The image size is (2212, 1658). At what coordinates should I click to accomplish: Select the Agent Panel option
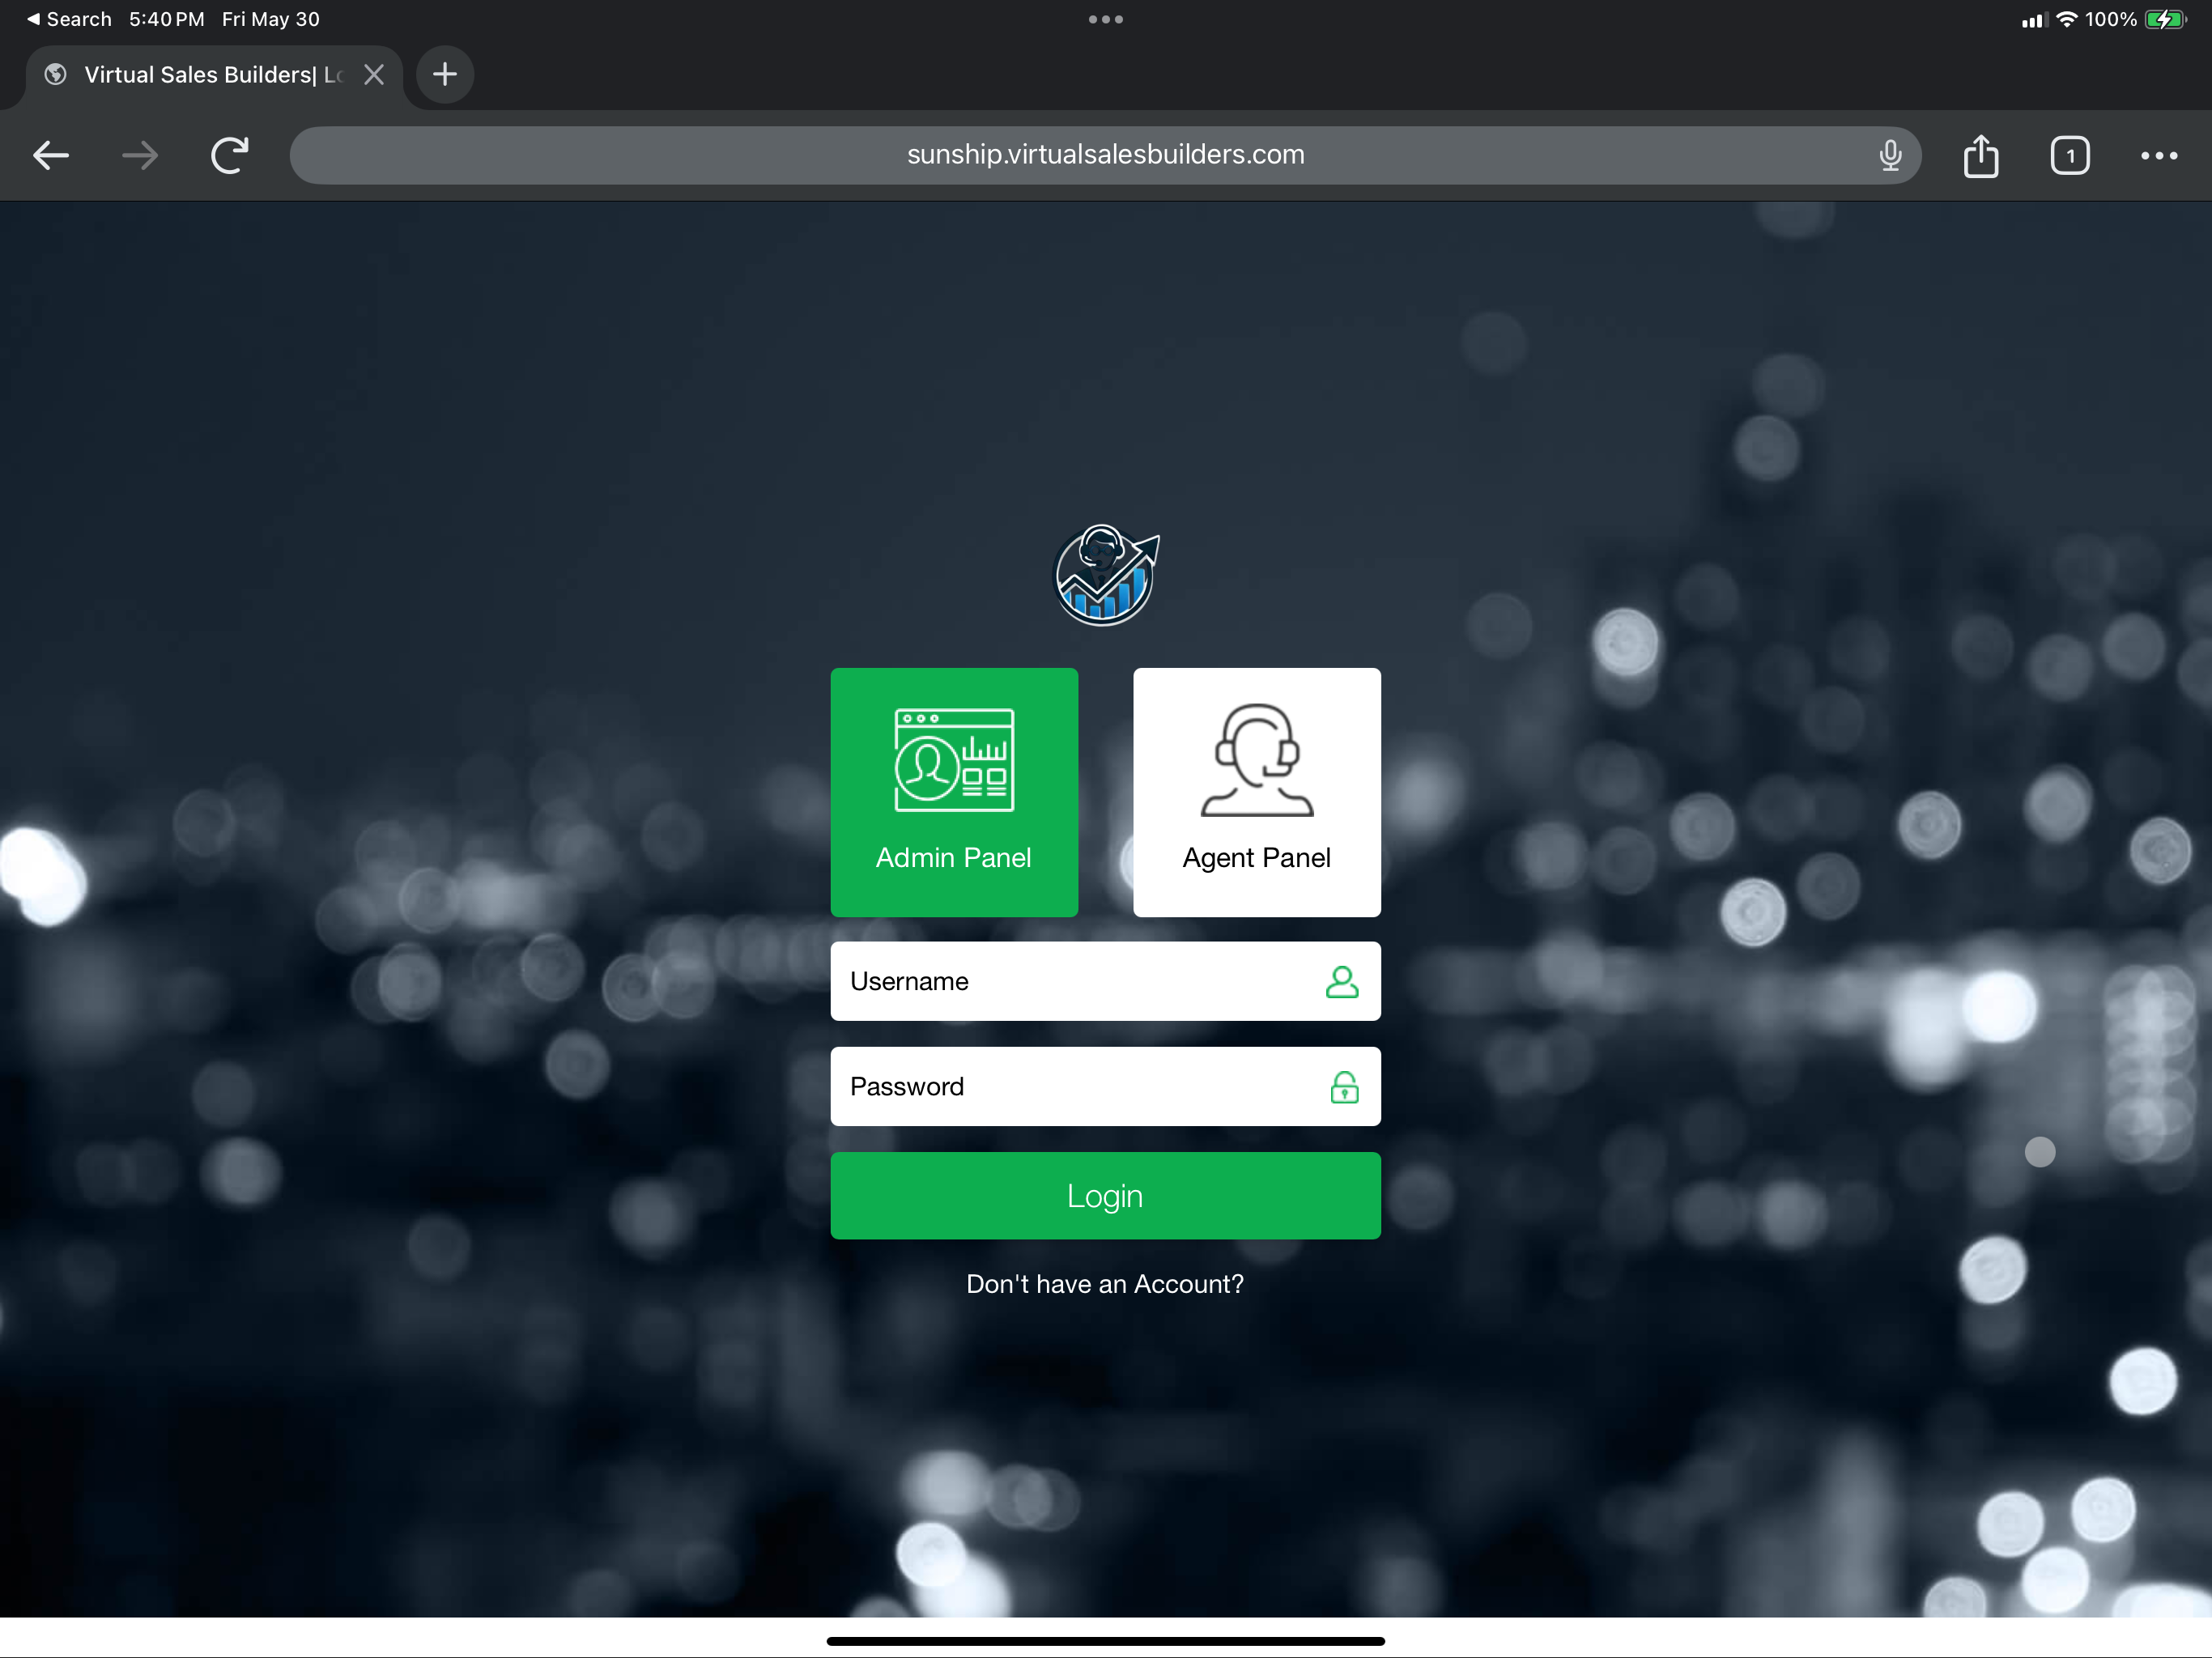pyautogui.click(x=1256, y=792)
